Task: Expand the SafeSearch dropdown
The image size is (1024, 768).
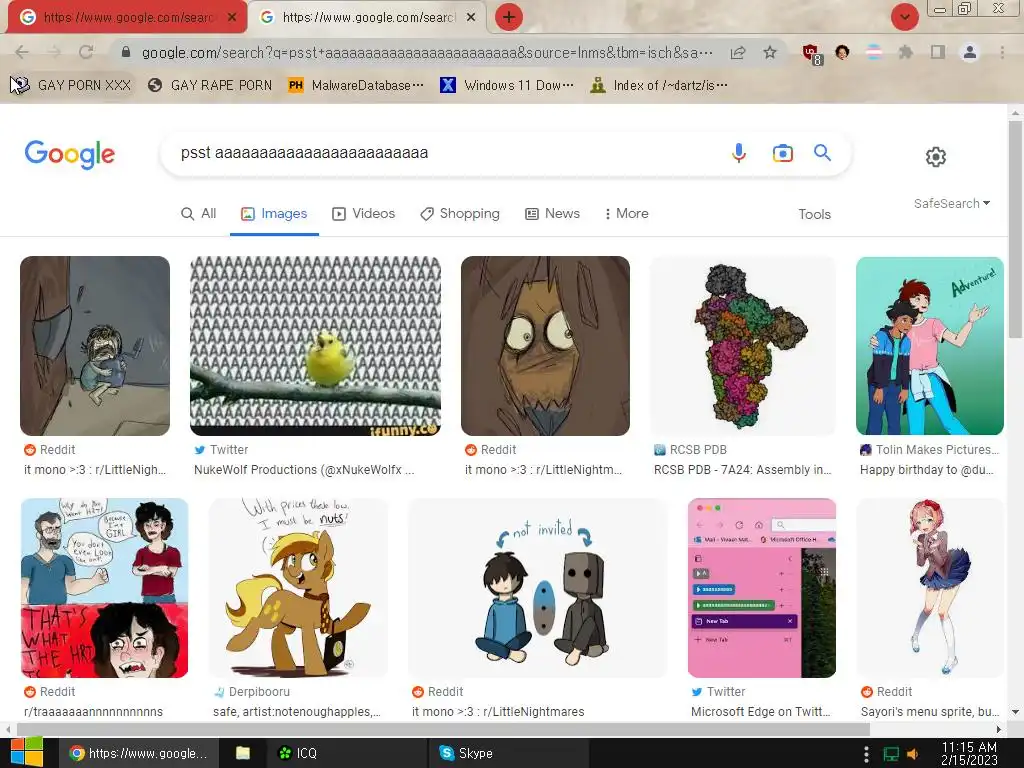Action: click(952, 204)
